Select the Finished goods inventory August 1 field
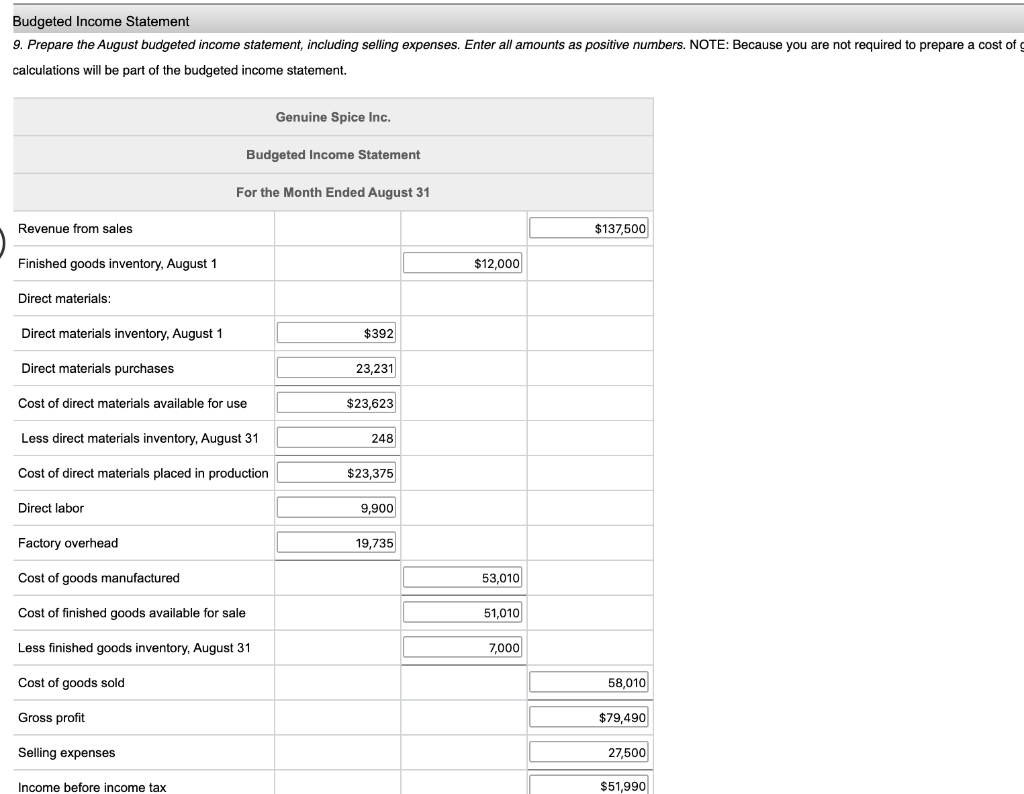1024x794 pixels. (463, 262)
